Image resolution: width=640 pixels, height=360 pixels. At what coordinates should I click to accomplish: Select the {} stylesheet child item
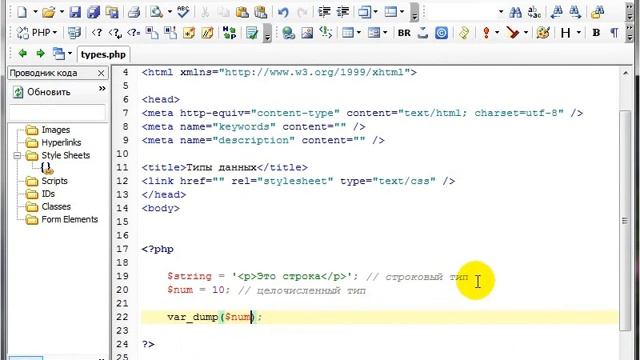47,168
